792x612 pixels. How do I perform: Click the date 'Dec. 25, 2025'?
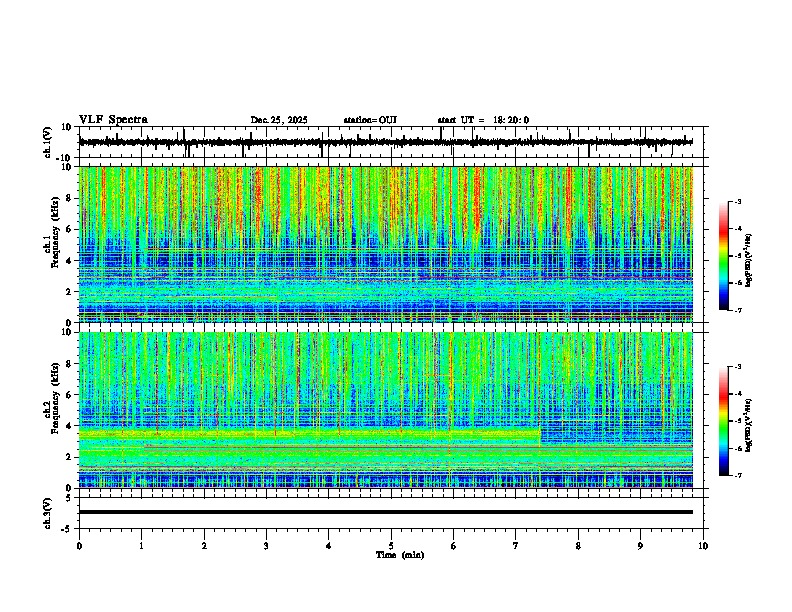[x=279, y=120]
